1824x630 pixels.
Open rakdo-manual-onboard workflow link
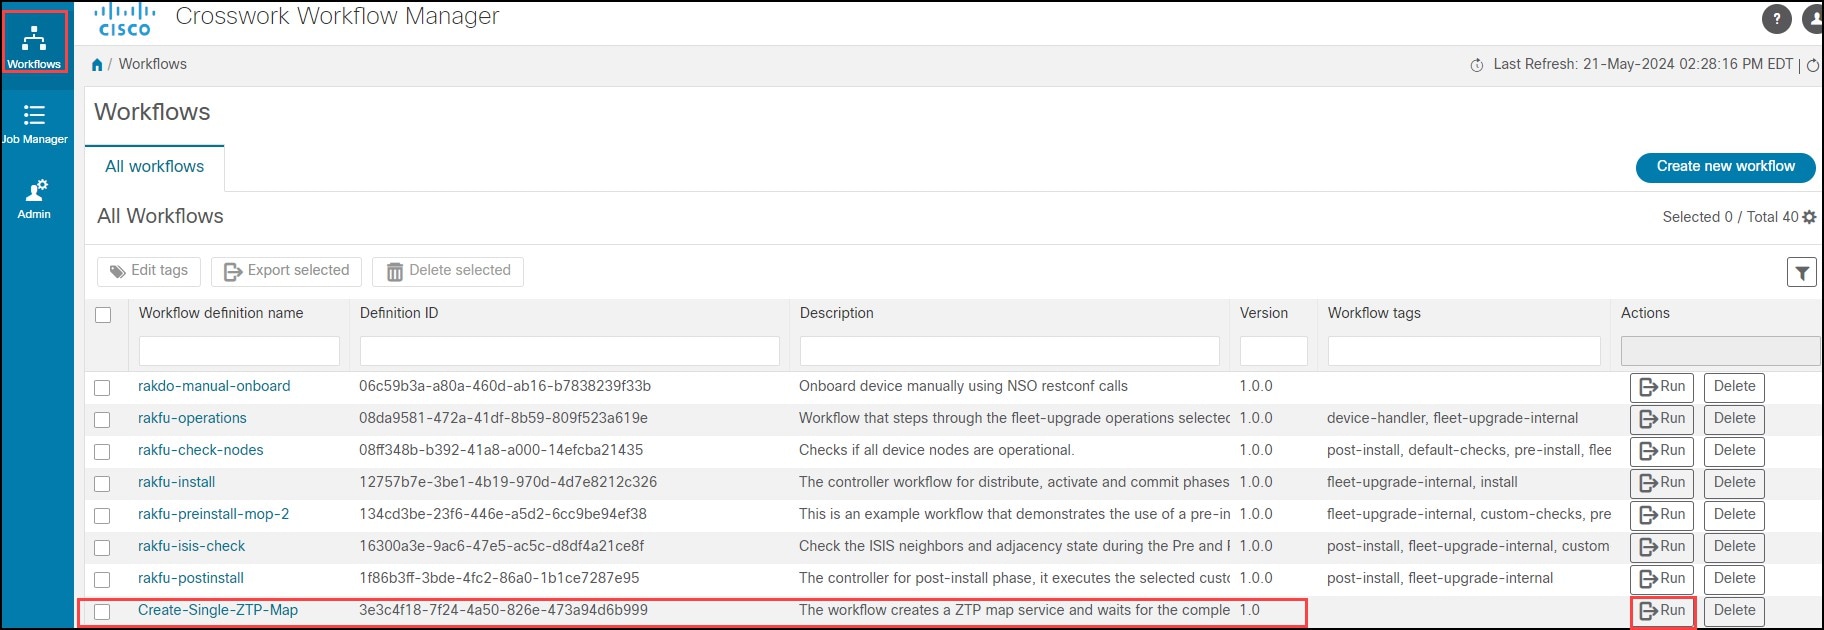click(214, 386)
